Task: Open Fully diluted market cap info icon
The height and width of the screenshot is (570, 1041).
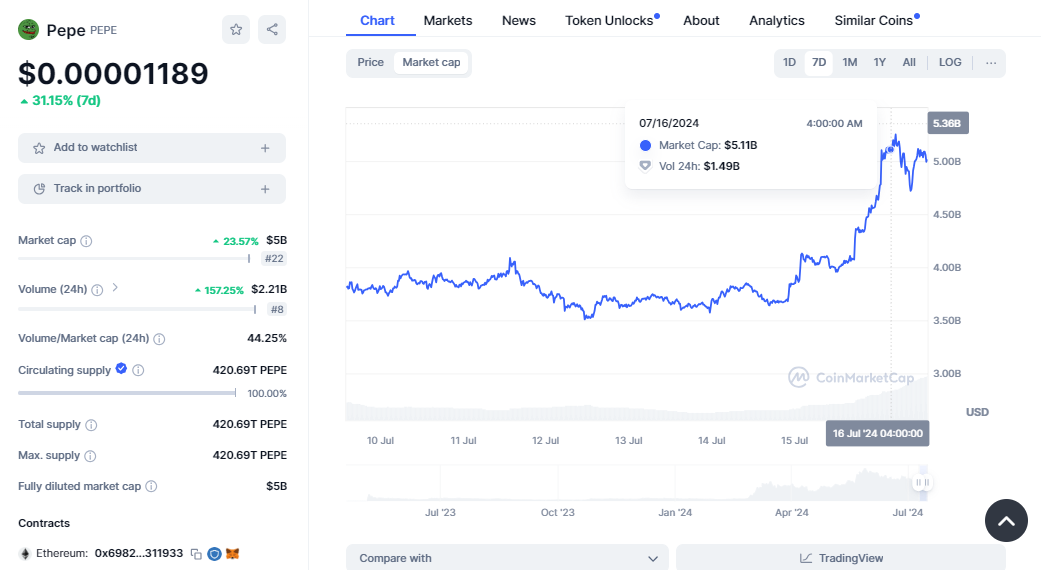Action: click(151, 486)
